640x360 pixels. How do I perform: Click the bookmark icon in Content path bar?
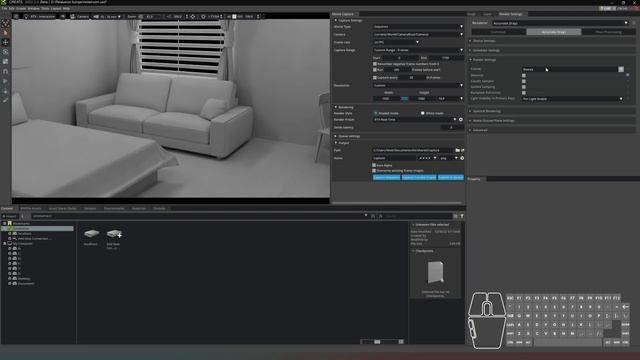(x=373, y=216)
